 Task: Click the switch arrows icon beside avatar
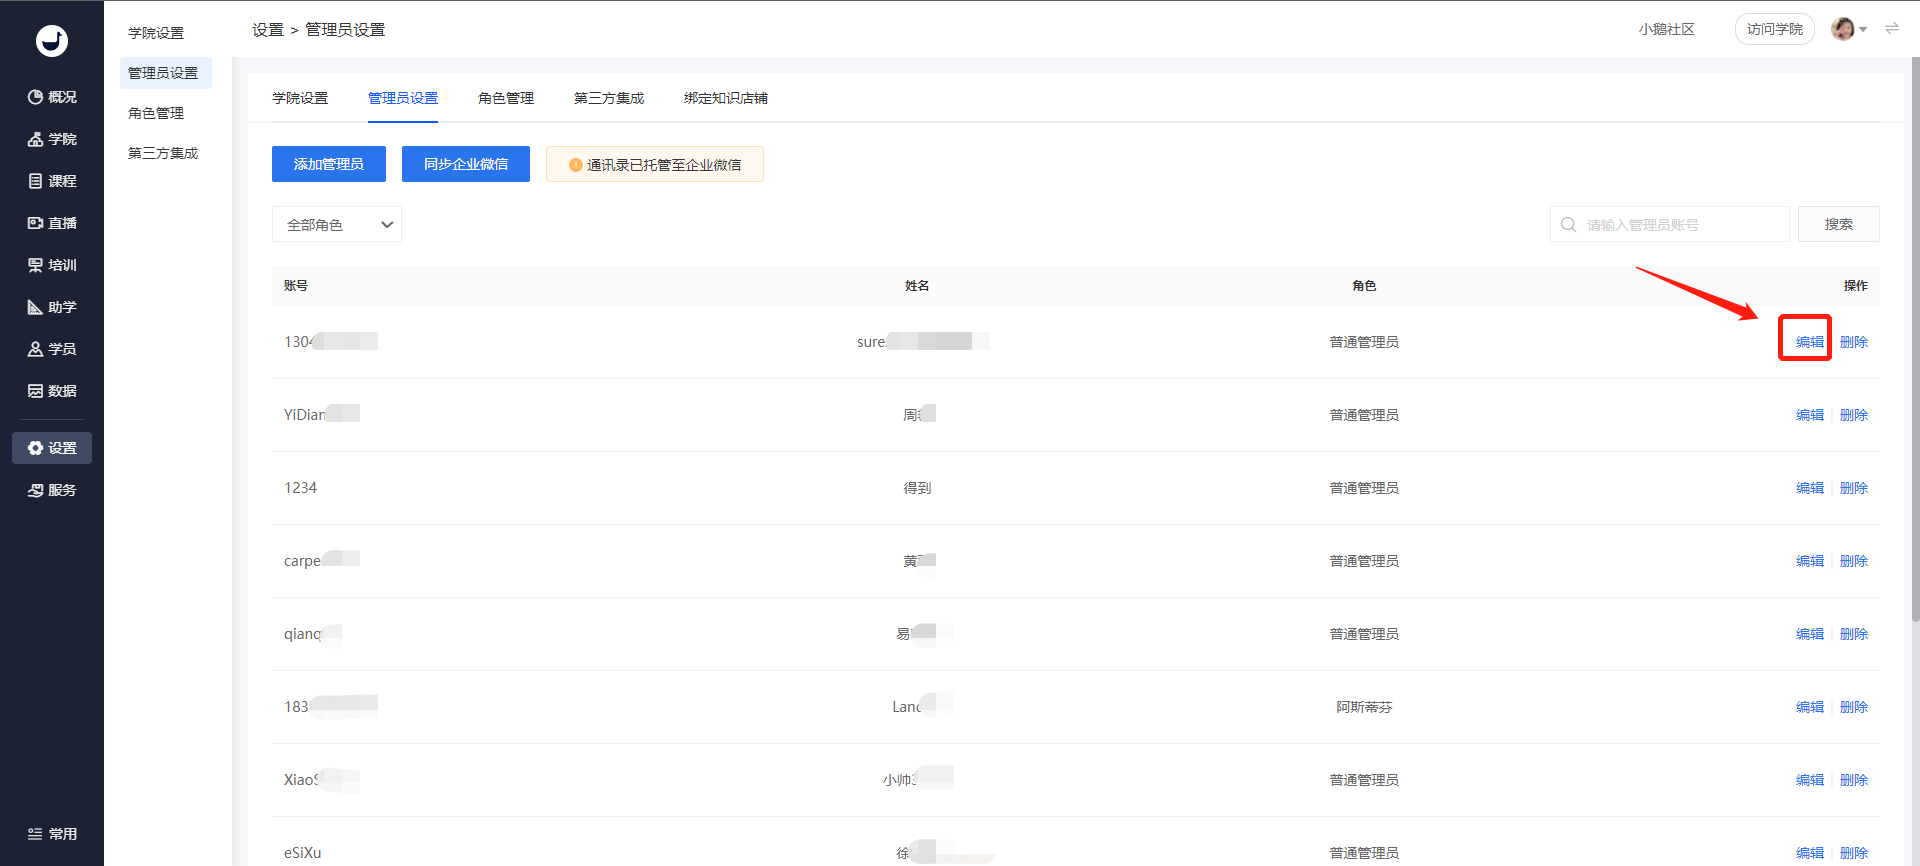click(x=1892, y=29)
